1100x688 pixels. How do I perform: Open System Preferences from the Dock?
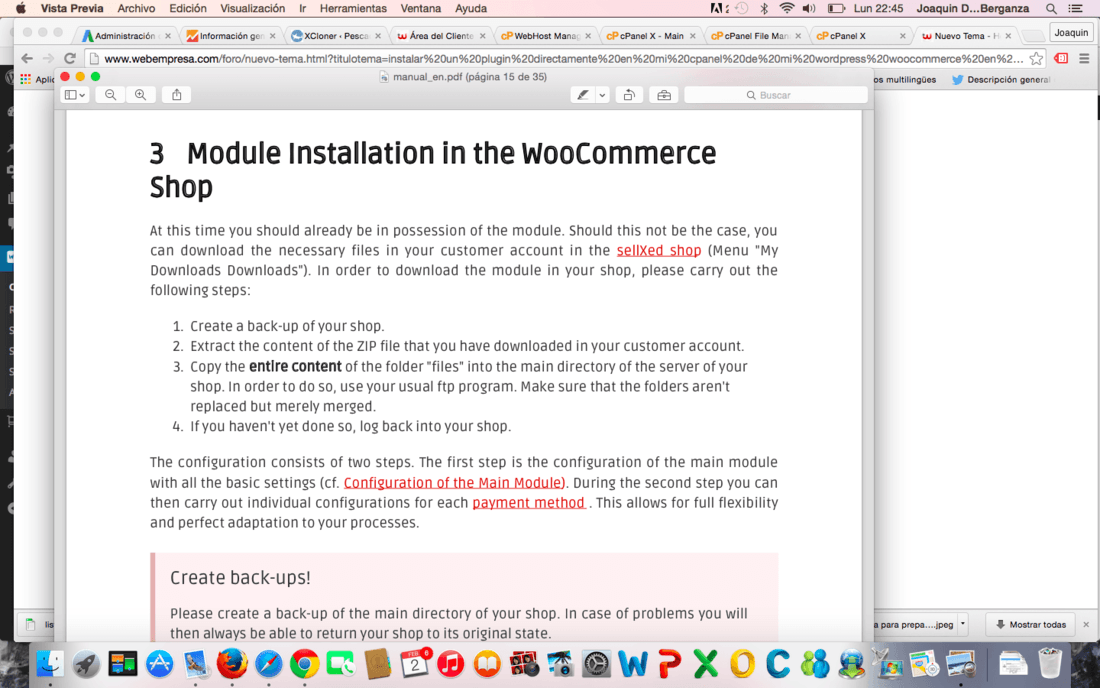pyautogui.click(x=596, y=663)
